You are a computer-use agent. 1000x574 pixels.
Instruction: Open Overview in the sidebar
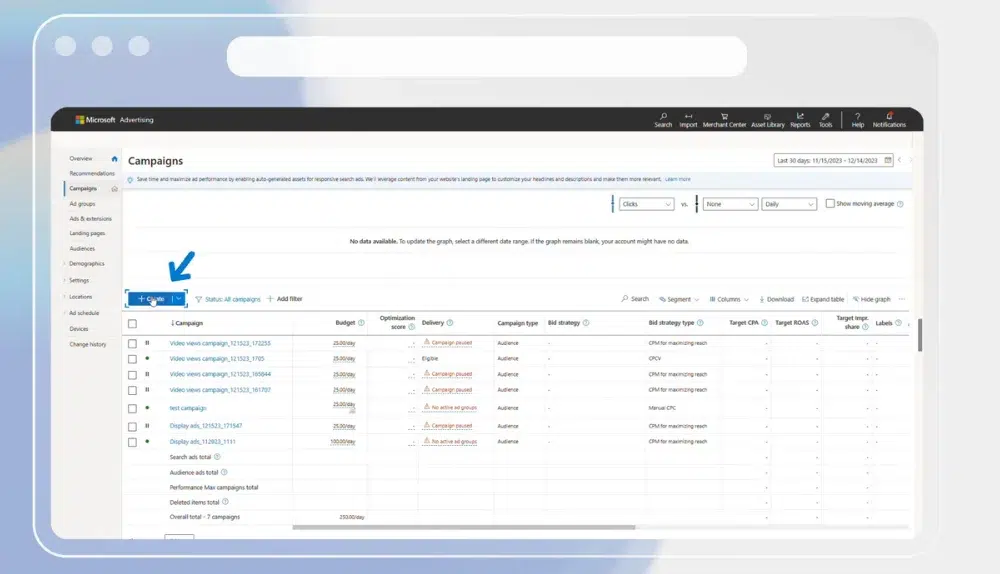coord(81,159)
